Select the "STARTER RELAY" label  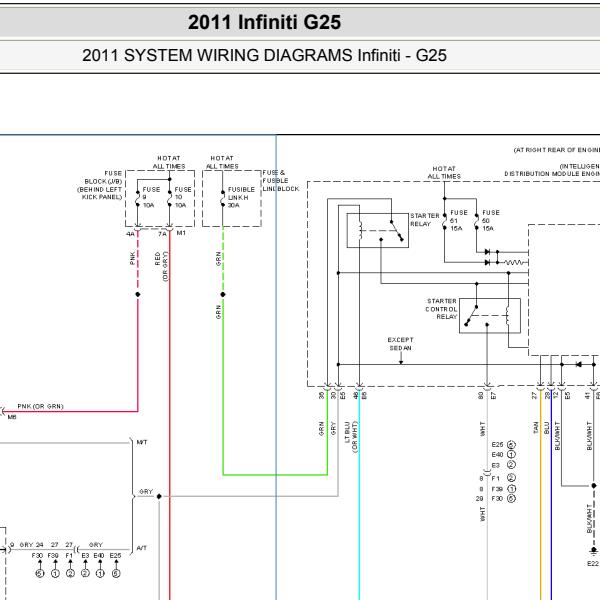tap(424, 220)
